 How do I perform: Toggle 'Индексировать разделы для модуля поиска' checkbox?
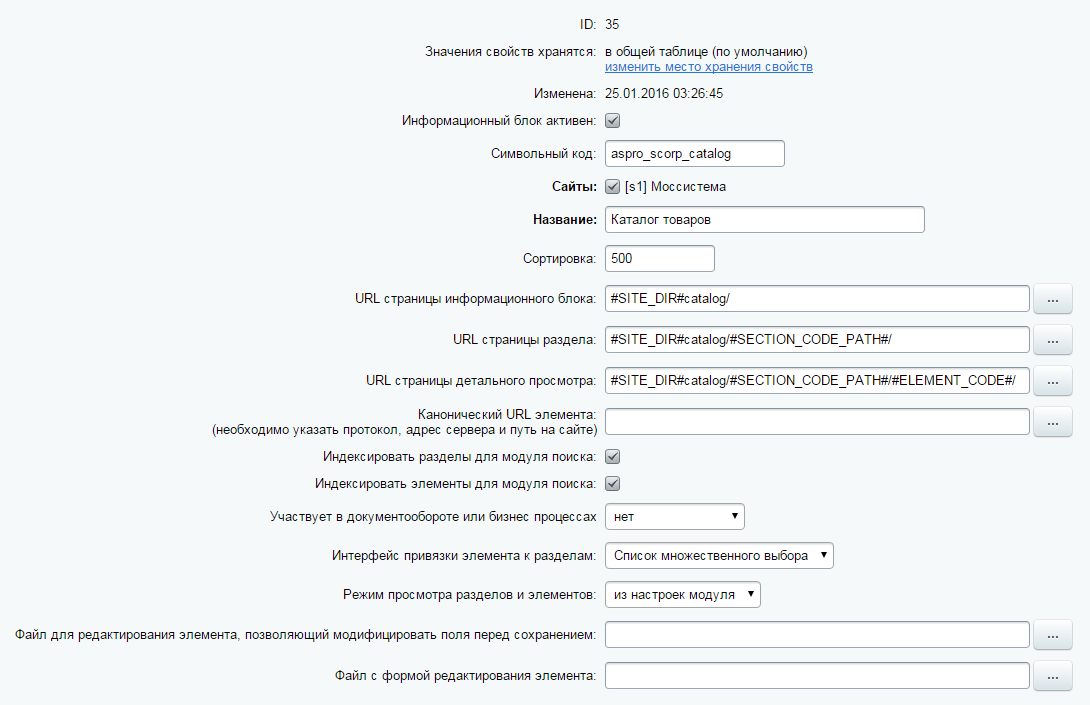pos(613,457)
